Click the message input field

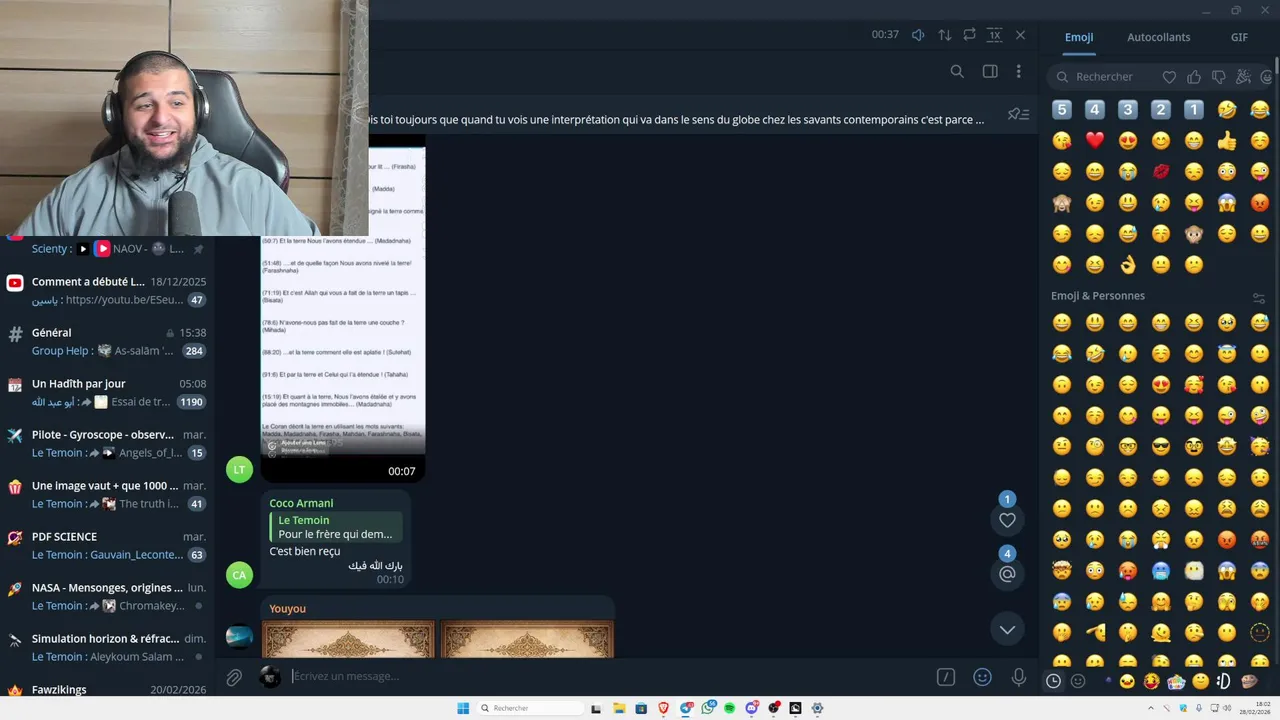click(x=610, y=677)
